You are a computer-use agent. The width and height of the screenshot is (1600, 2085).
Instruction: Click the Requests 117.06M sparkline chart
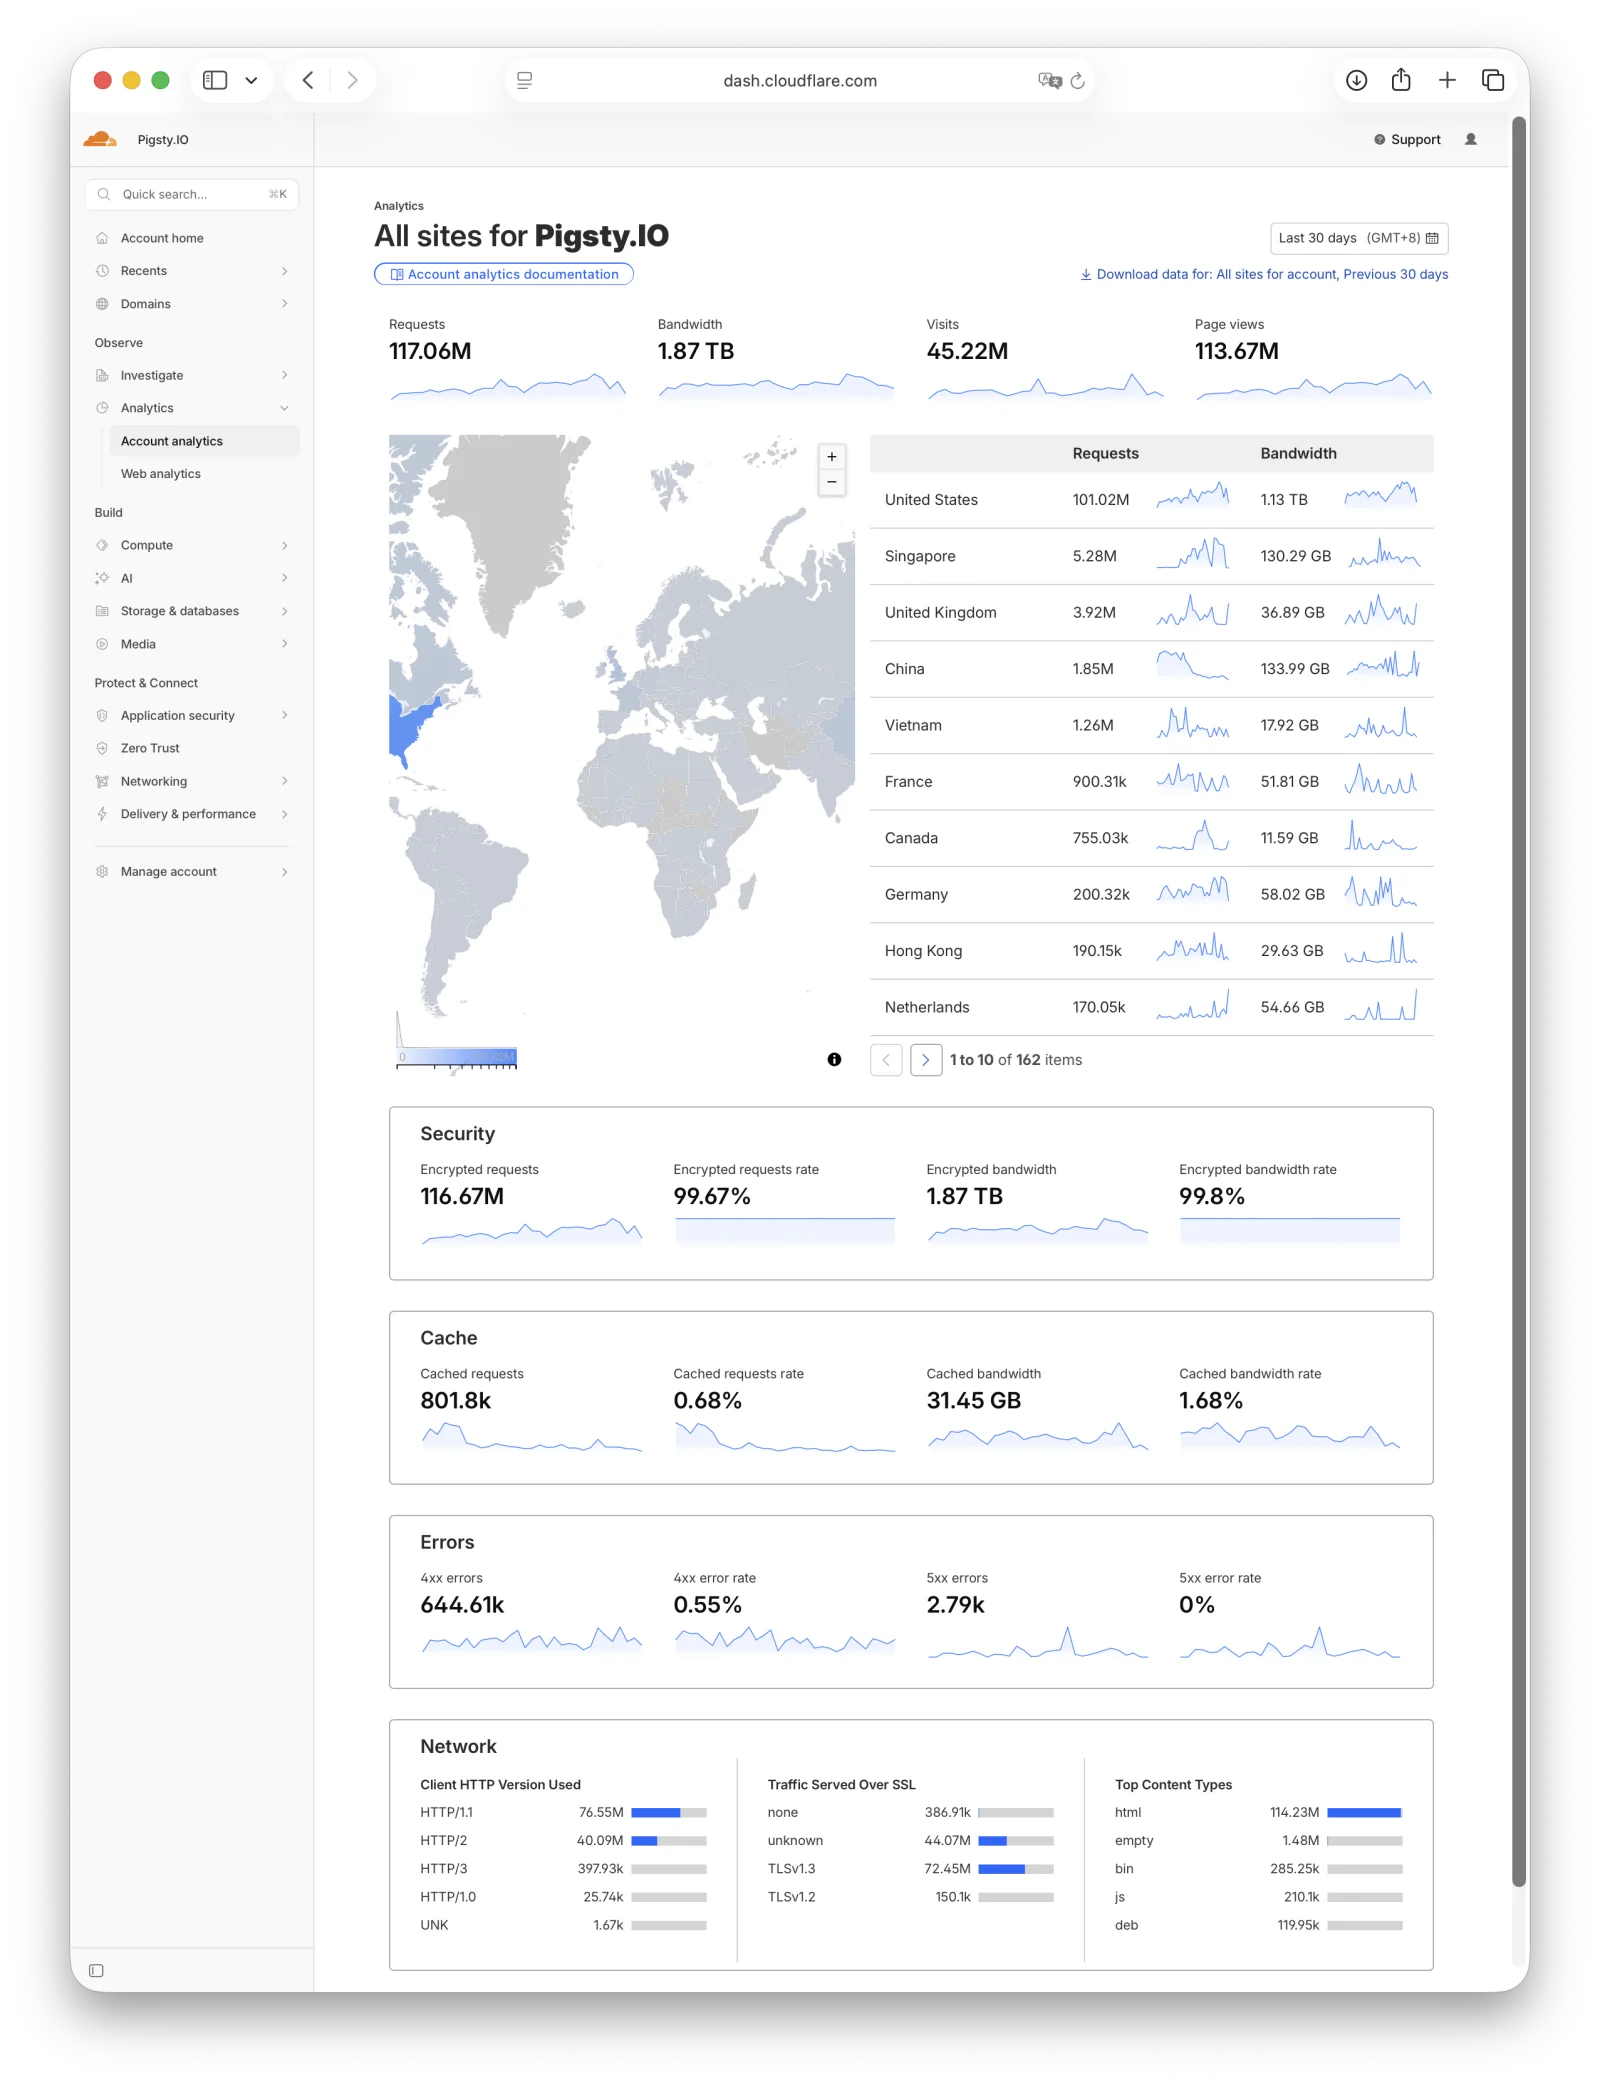[508, 386]
